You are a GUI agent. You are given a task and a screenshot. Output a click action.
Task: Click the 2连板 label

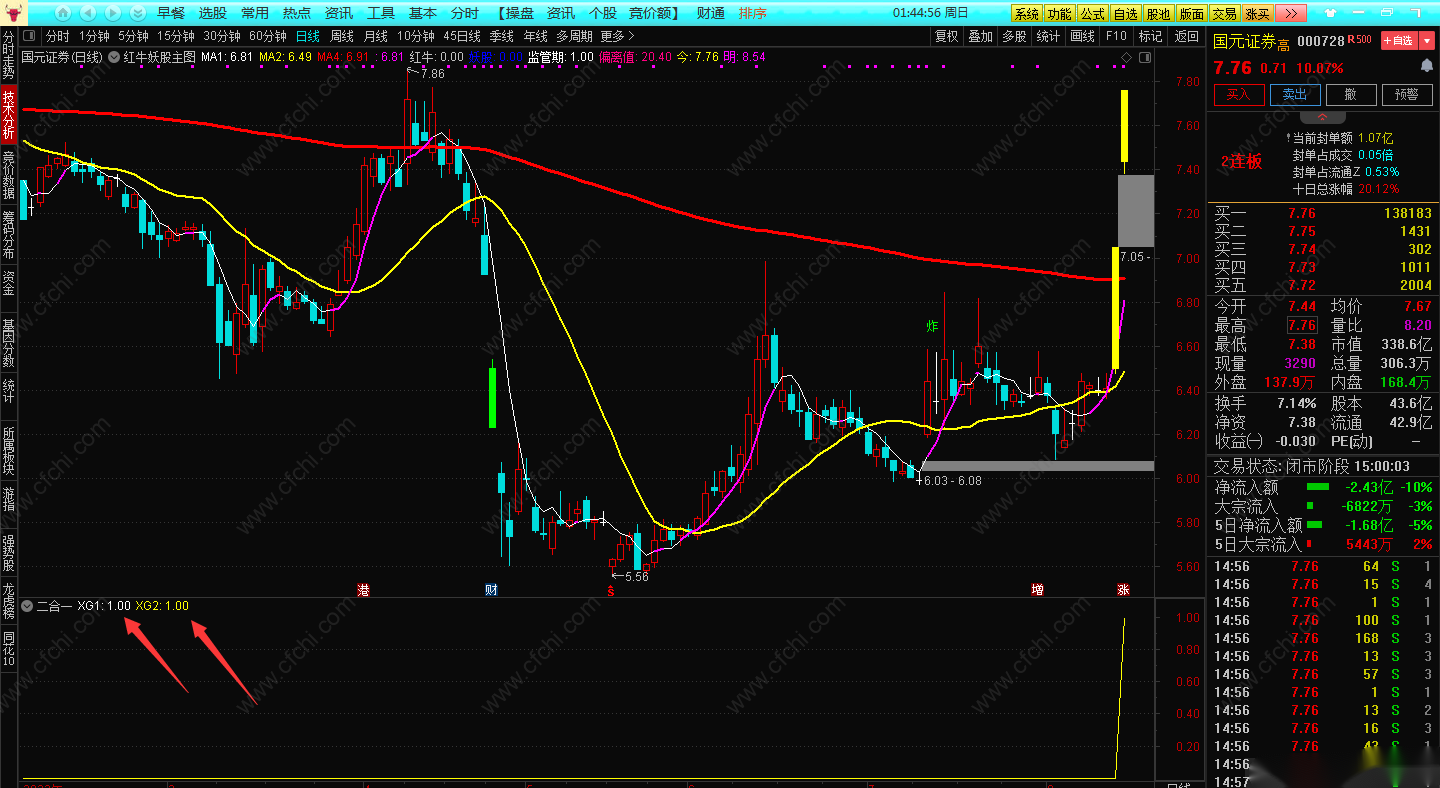click(1241, 162)
